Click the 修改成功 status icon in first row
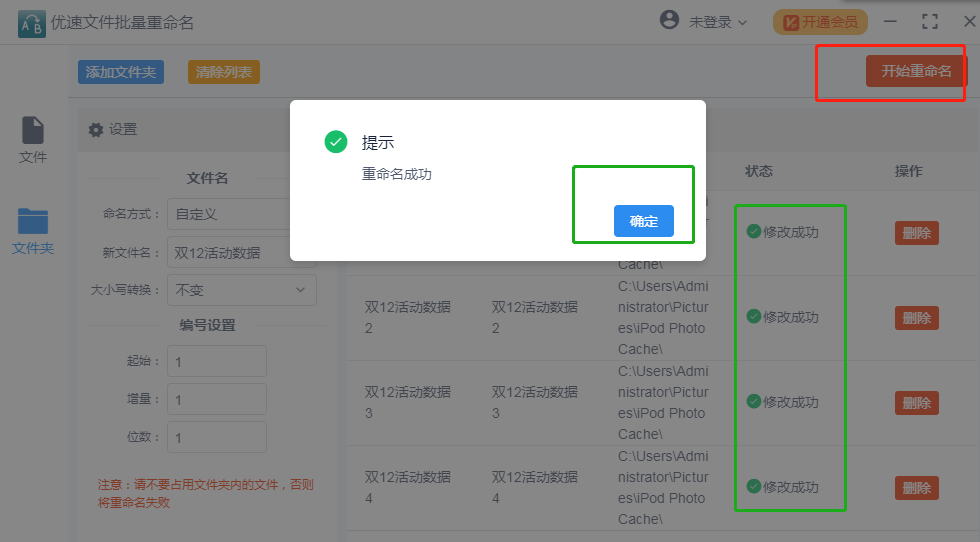The image size is (980, 542). click(x=754, y=231)
